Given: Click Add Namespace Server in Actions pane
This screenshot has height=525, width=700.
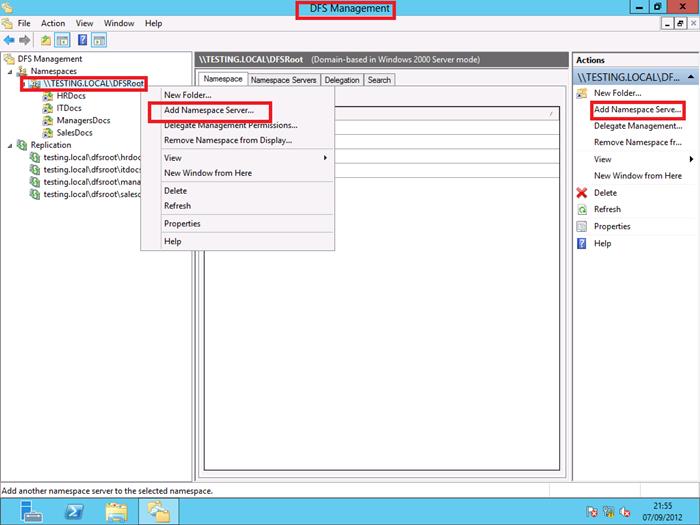Looking at the screenshot, I should 638,110.
